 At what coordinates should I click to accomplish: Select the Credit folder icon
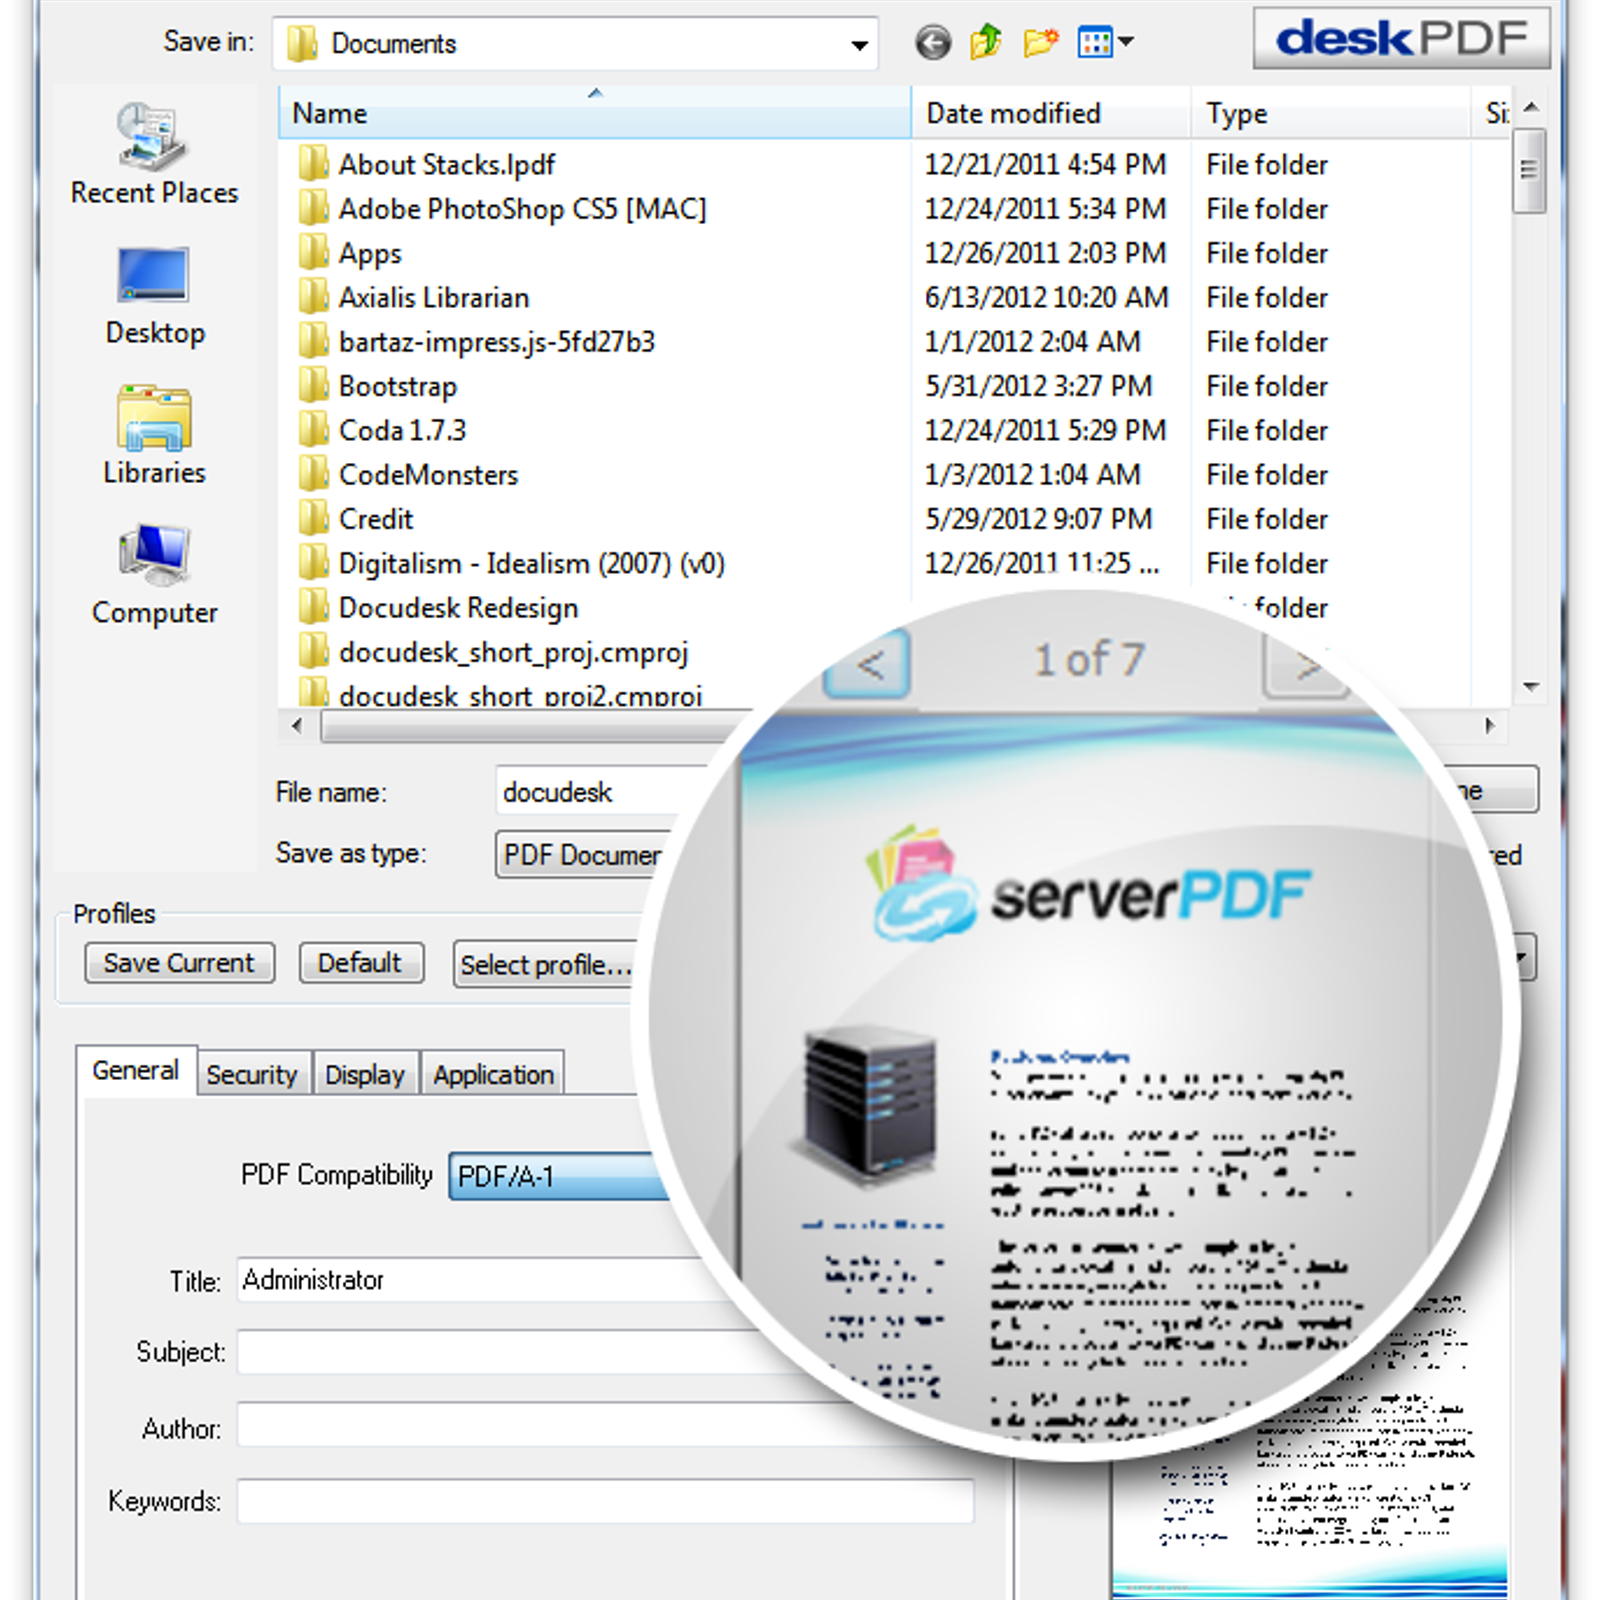click(313, 518)
